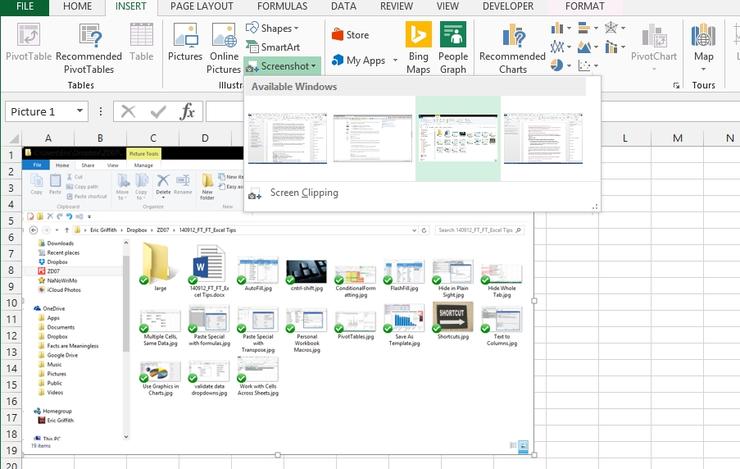Expand the Shapes dropdown
The height and width of the screenshot is (469, 740).
[275, 28]
